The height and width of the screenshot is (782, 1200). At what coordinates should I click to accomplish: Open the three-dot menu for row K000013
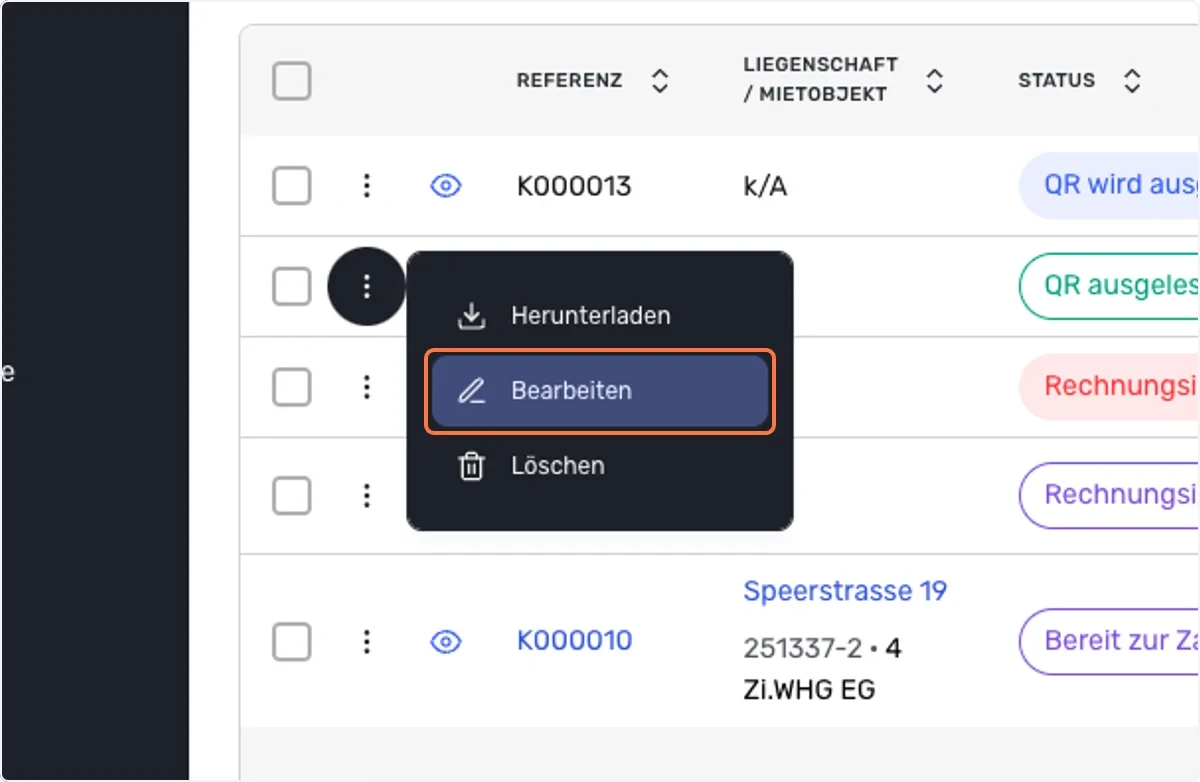(x=367, y=186)
